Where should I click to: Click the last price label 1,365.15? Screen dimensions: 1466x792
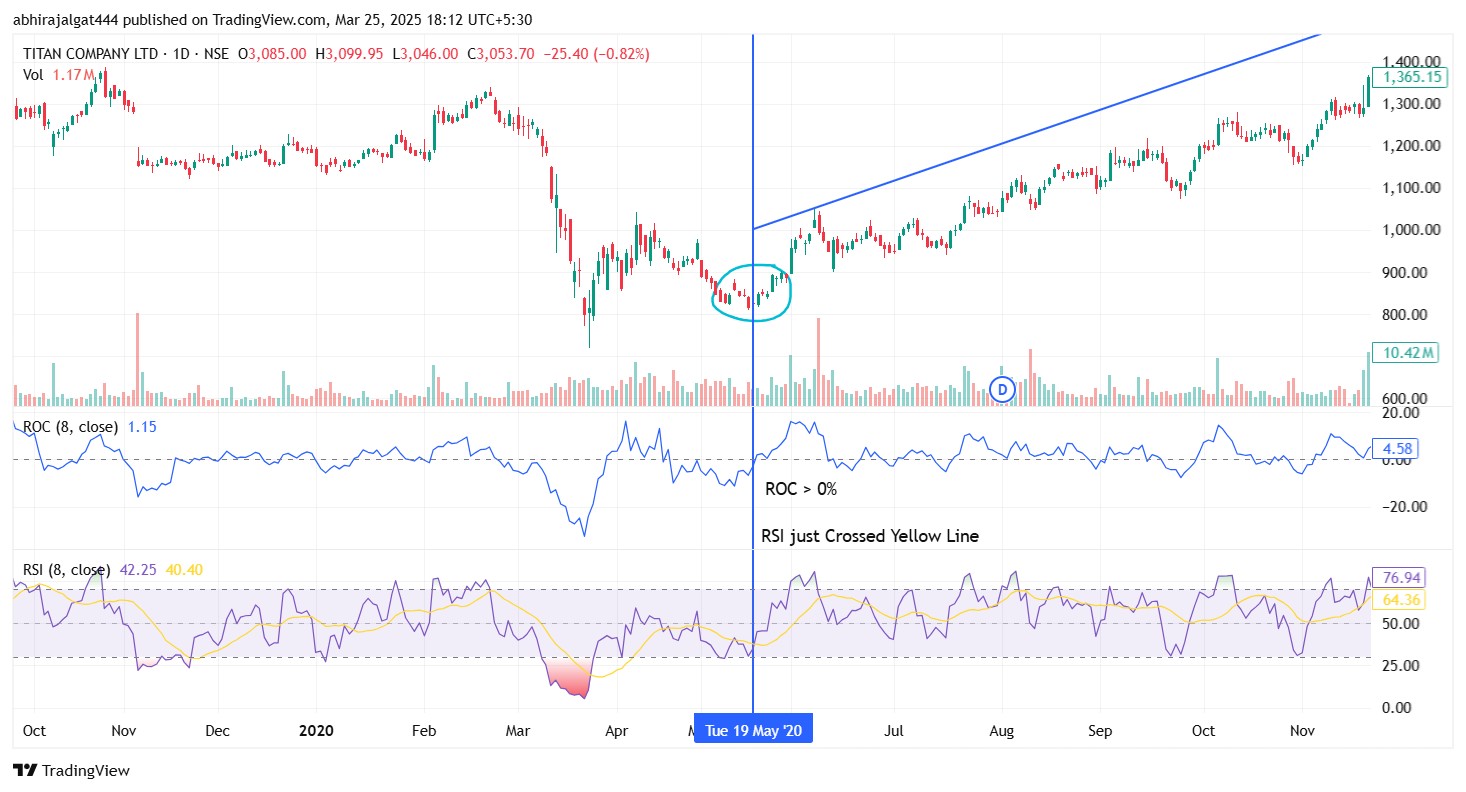[x=1412, y=77]
